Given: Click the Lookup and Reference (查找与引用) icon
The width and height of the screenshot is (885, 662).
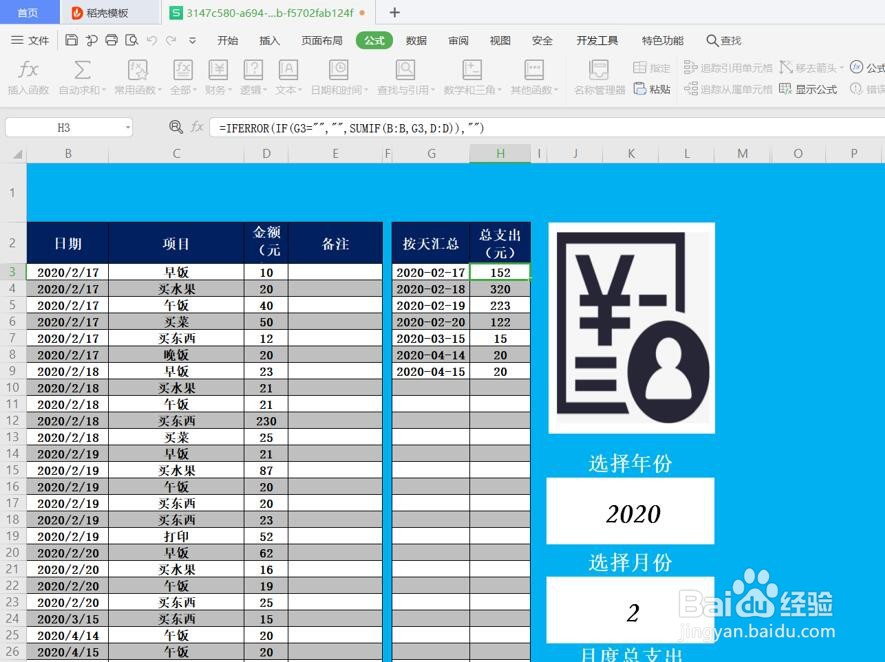Looking at the screenshot, I should click(x=405, y=80).
